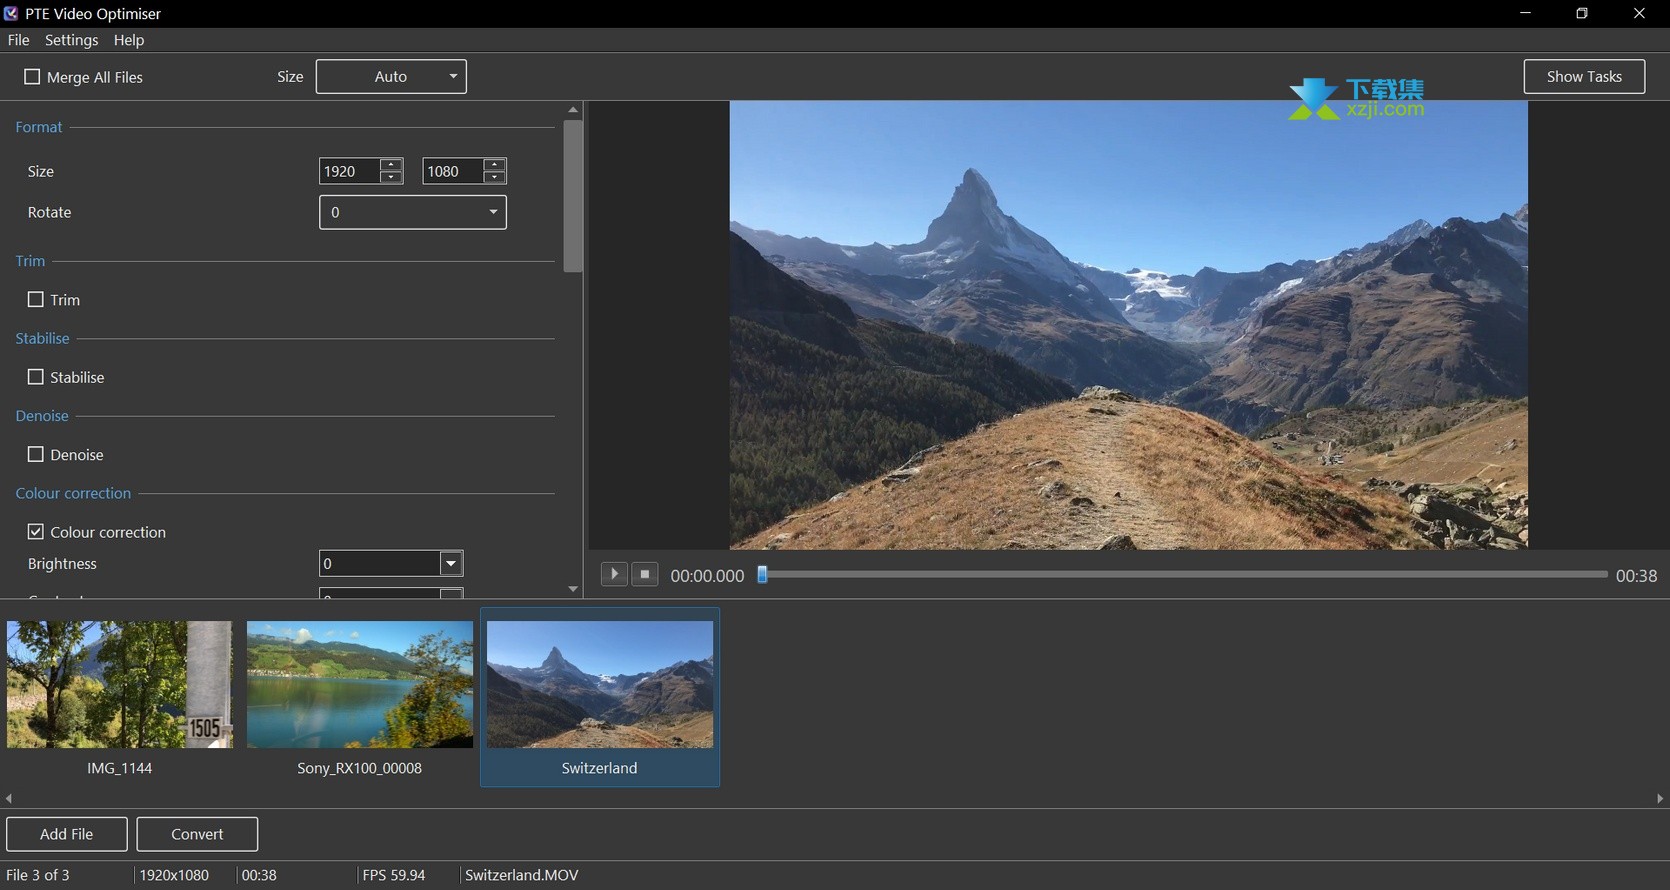Viewport: 1670px width, 890px height.
Task: Decrease the height value with down arrow
Action: (494, 177)
